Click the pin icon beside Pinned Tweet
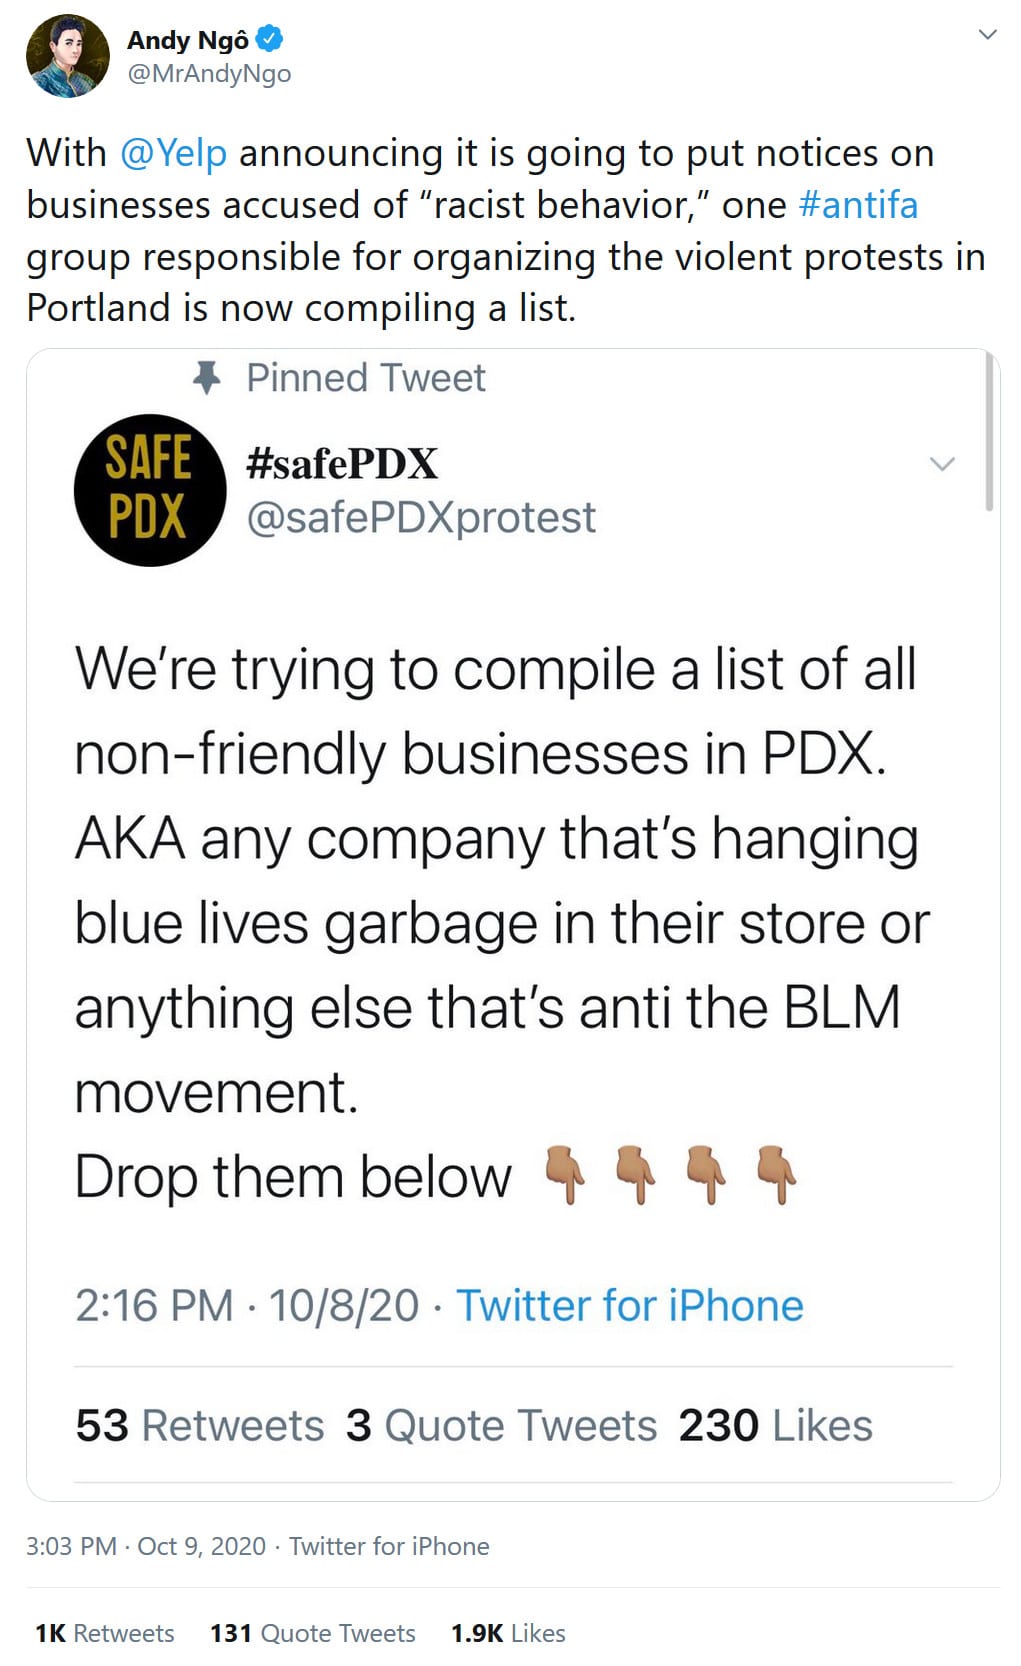Image resolution: width=1021 pixels, height=1666 pixels. 207,378
